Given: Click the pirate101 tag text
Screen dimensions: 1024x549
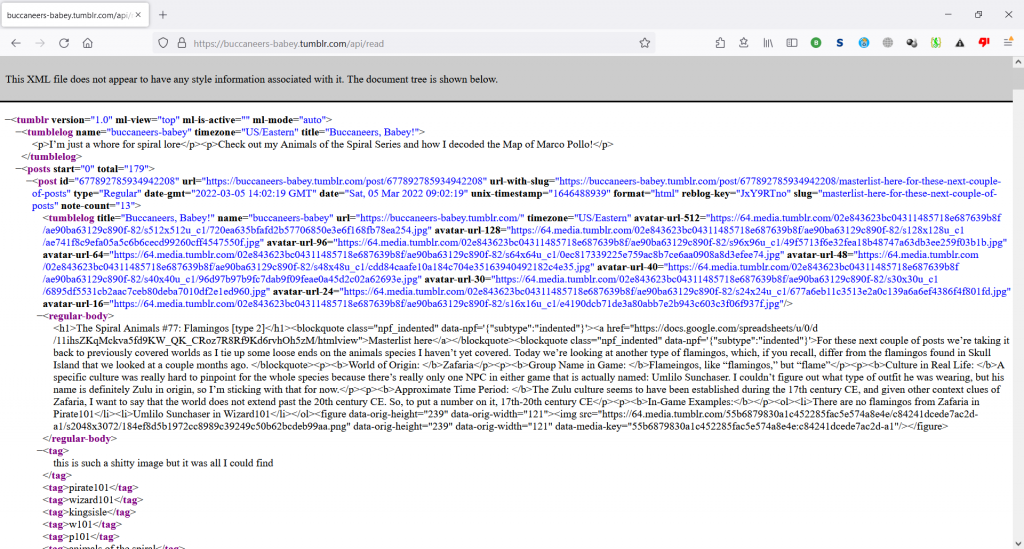Looking at the screenshot, I should (88, 488).
